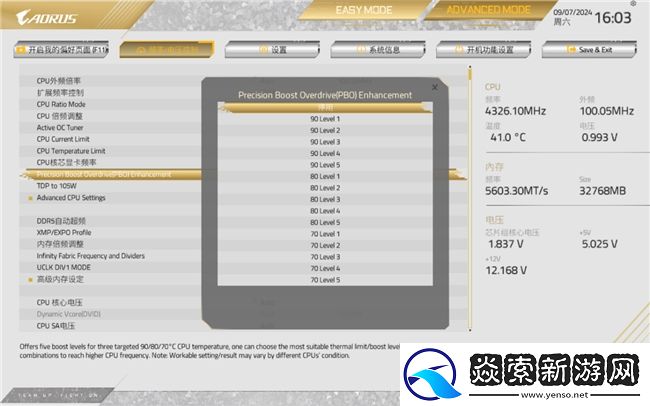Click the CPU Temperature Limit row
Viewport: 650px width, 406px height.
tap(71, 150)
